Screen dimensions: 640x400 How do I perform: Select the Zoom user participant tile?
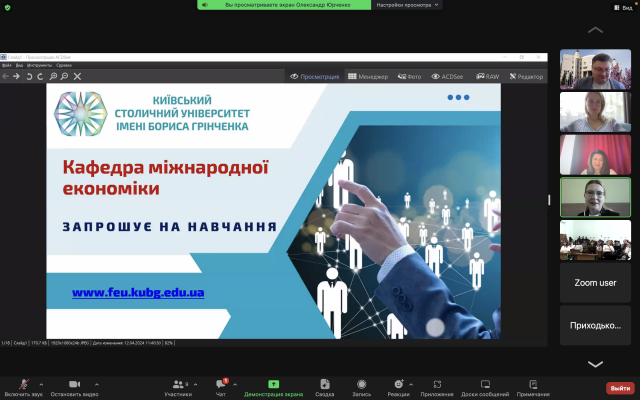click(x=594, y=283)
